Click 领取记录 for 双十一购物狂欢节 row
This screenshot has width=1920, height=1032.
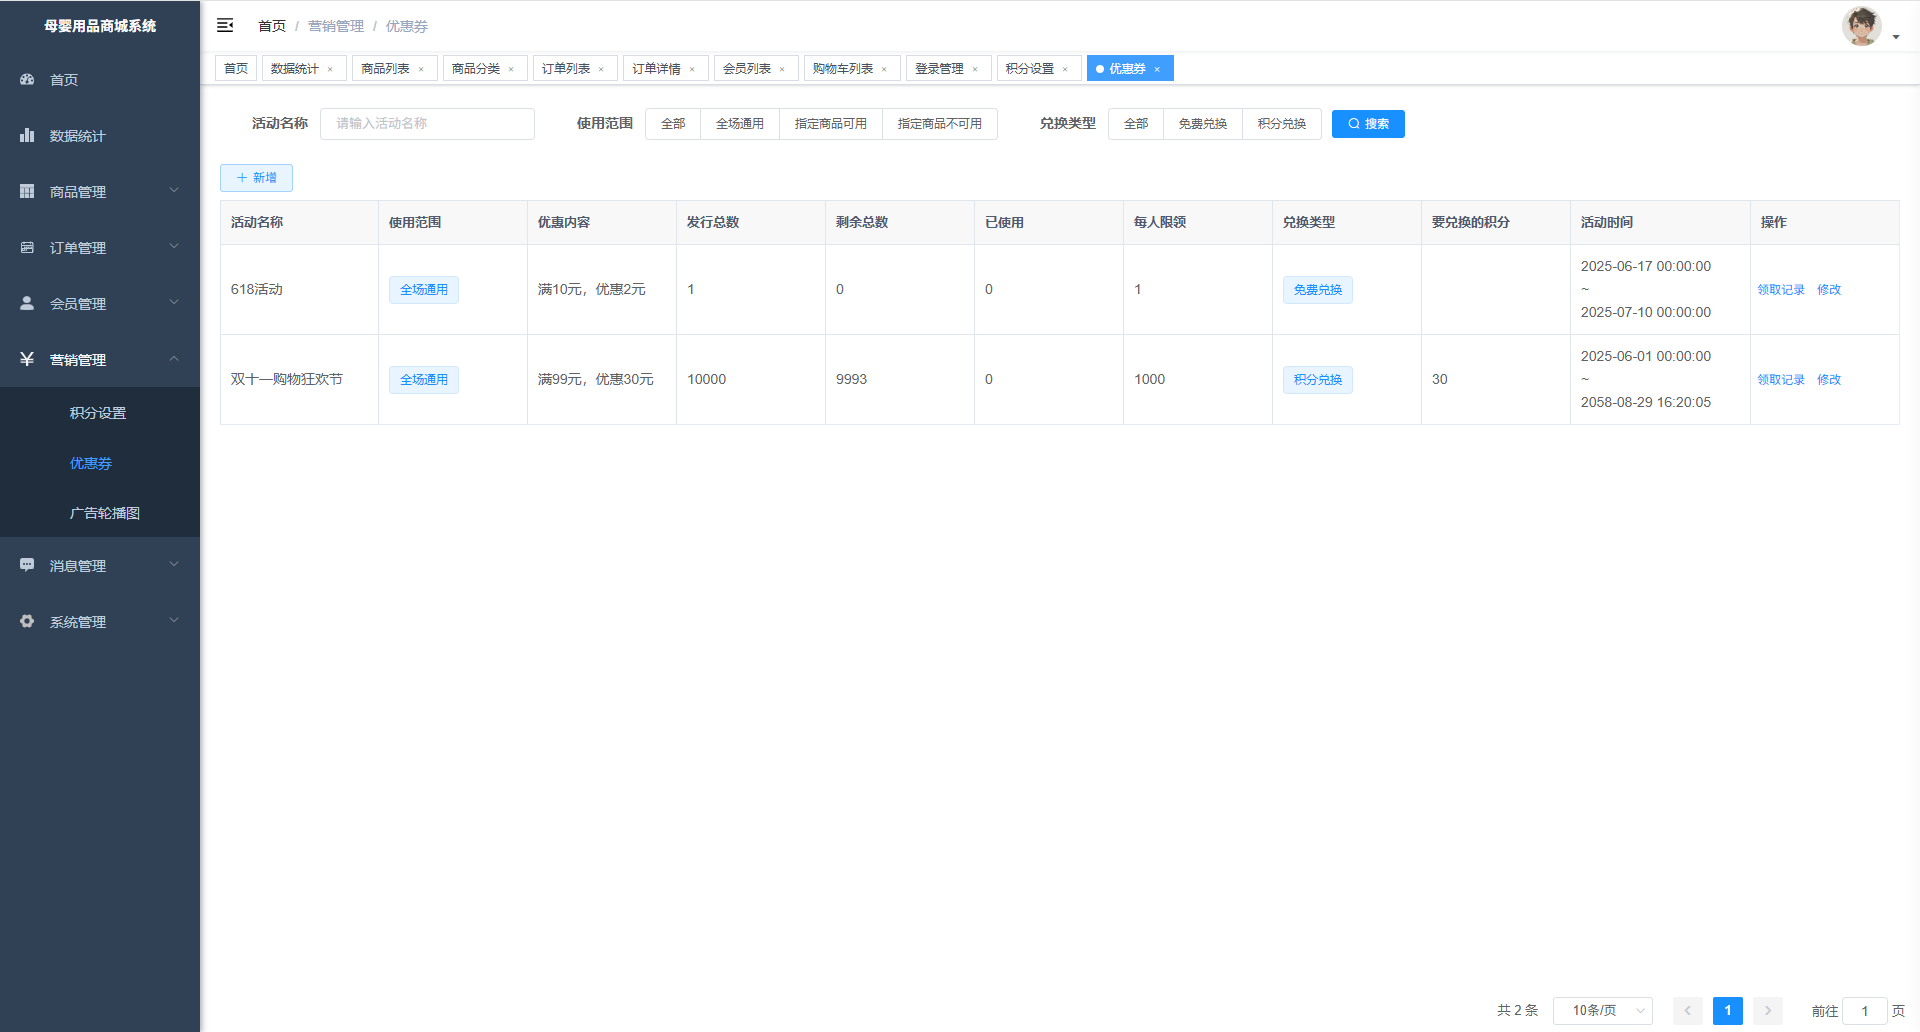[x=1781, y=380]
